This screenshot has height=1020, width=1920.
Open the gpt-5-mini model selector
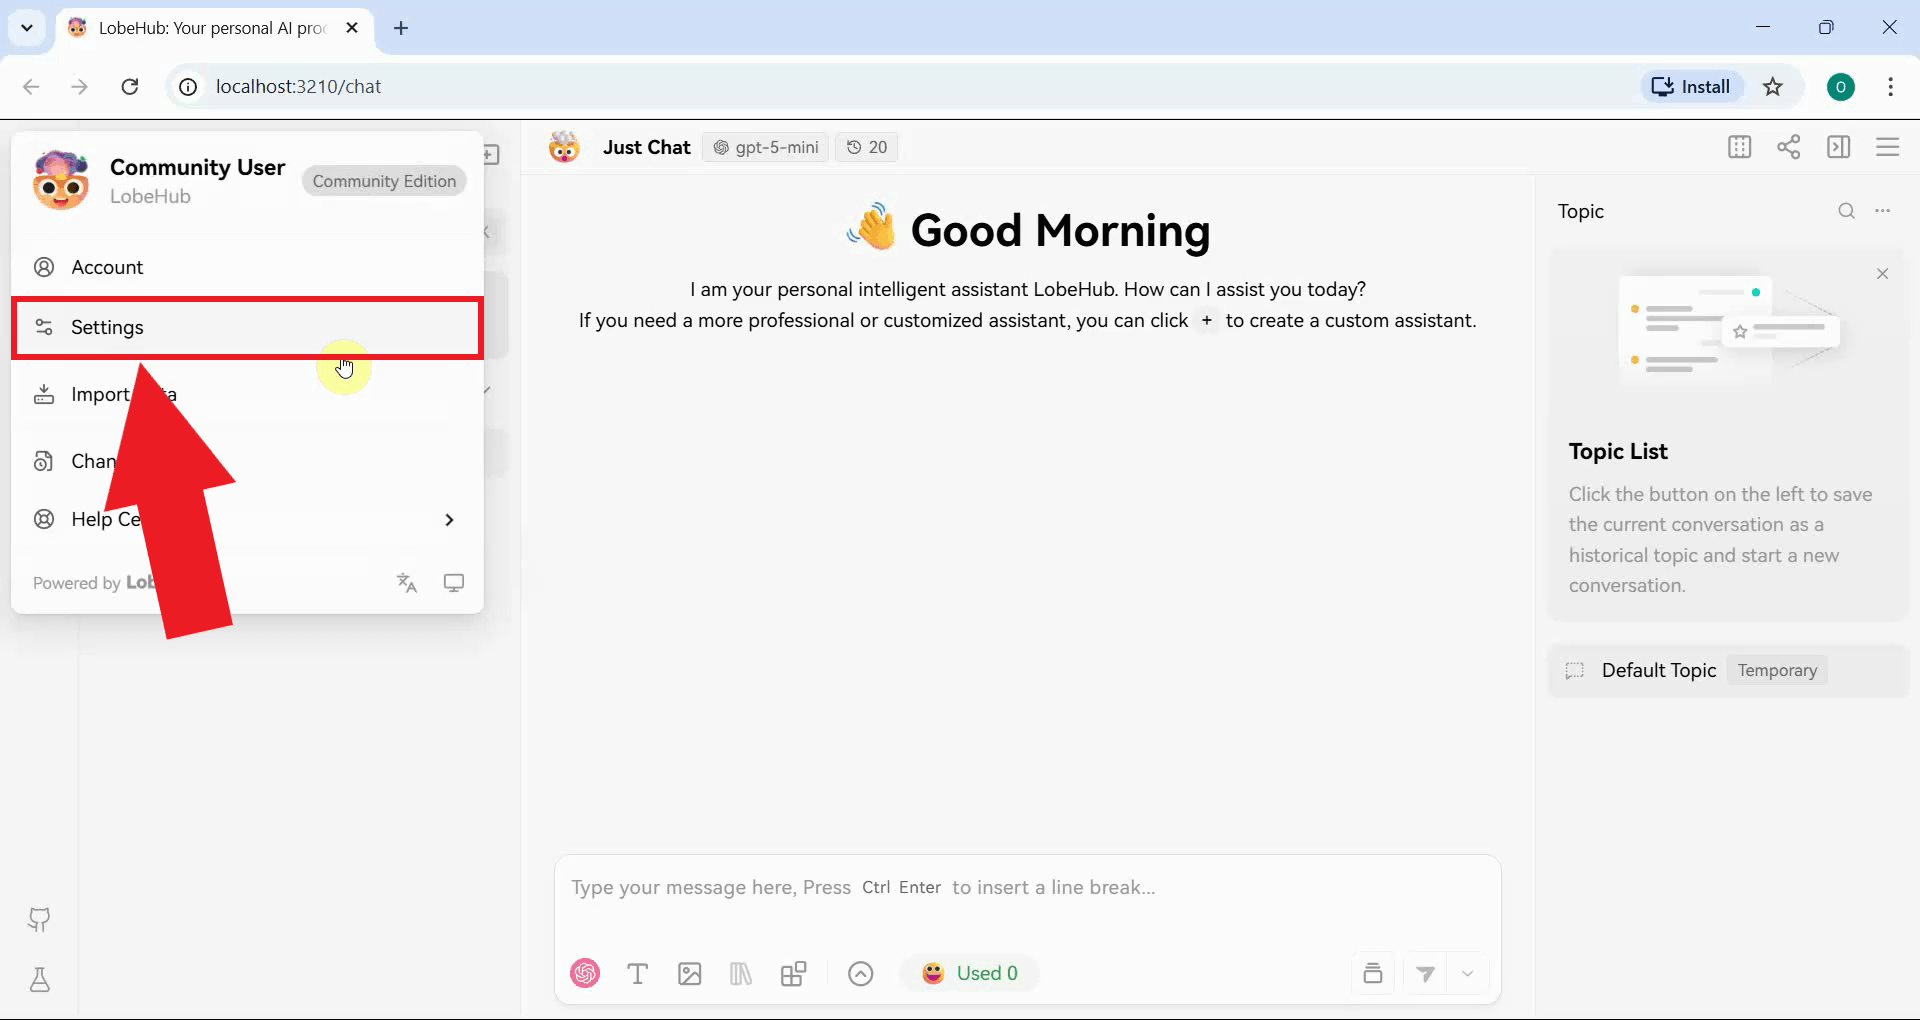click(766, 147)
